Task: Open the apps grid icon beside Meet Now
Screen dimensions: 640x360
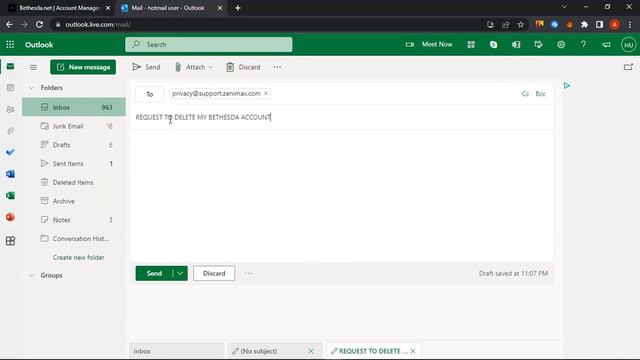Action: click(471, 44)
